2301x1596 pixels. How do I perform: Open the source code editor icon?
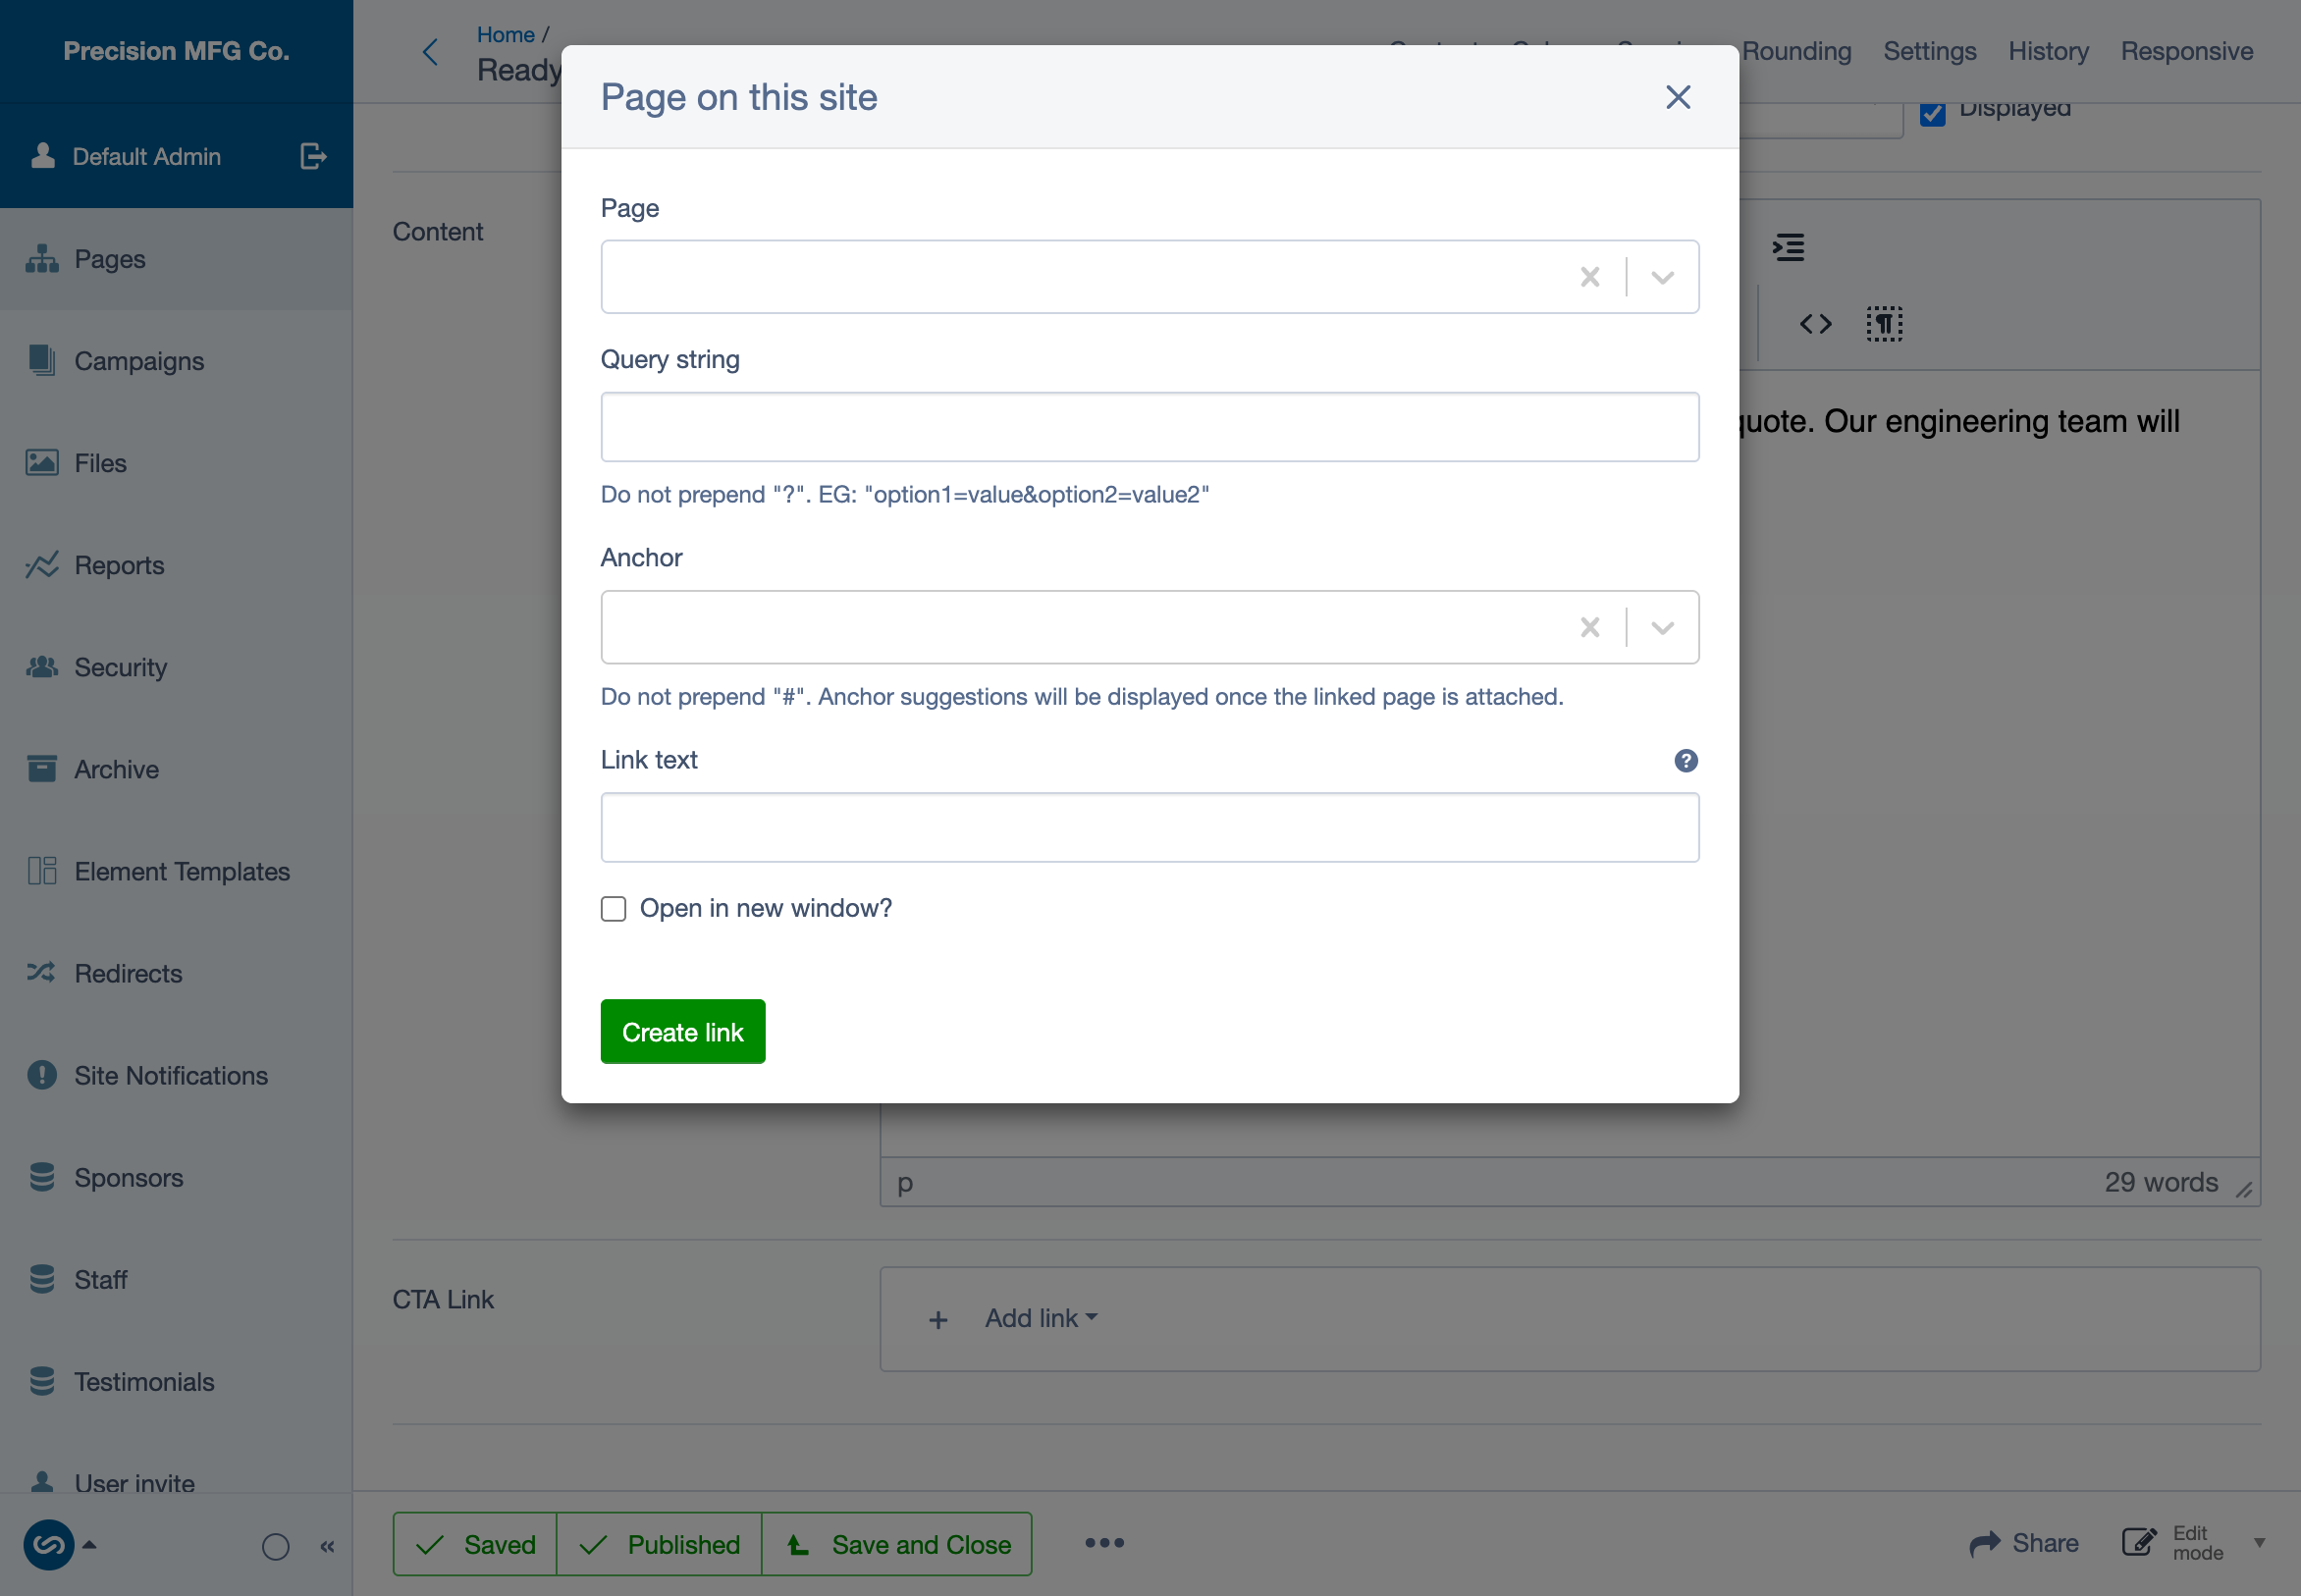1815,324
